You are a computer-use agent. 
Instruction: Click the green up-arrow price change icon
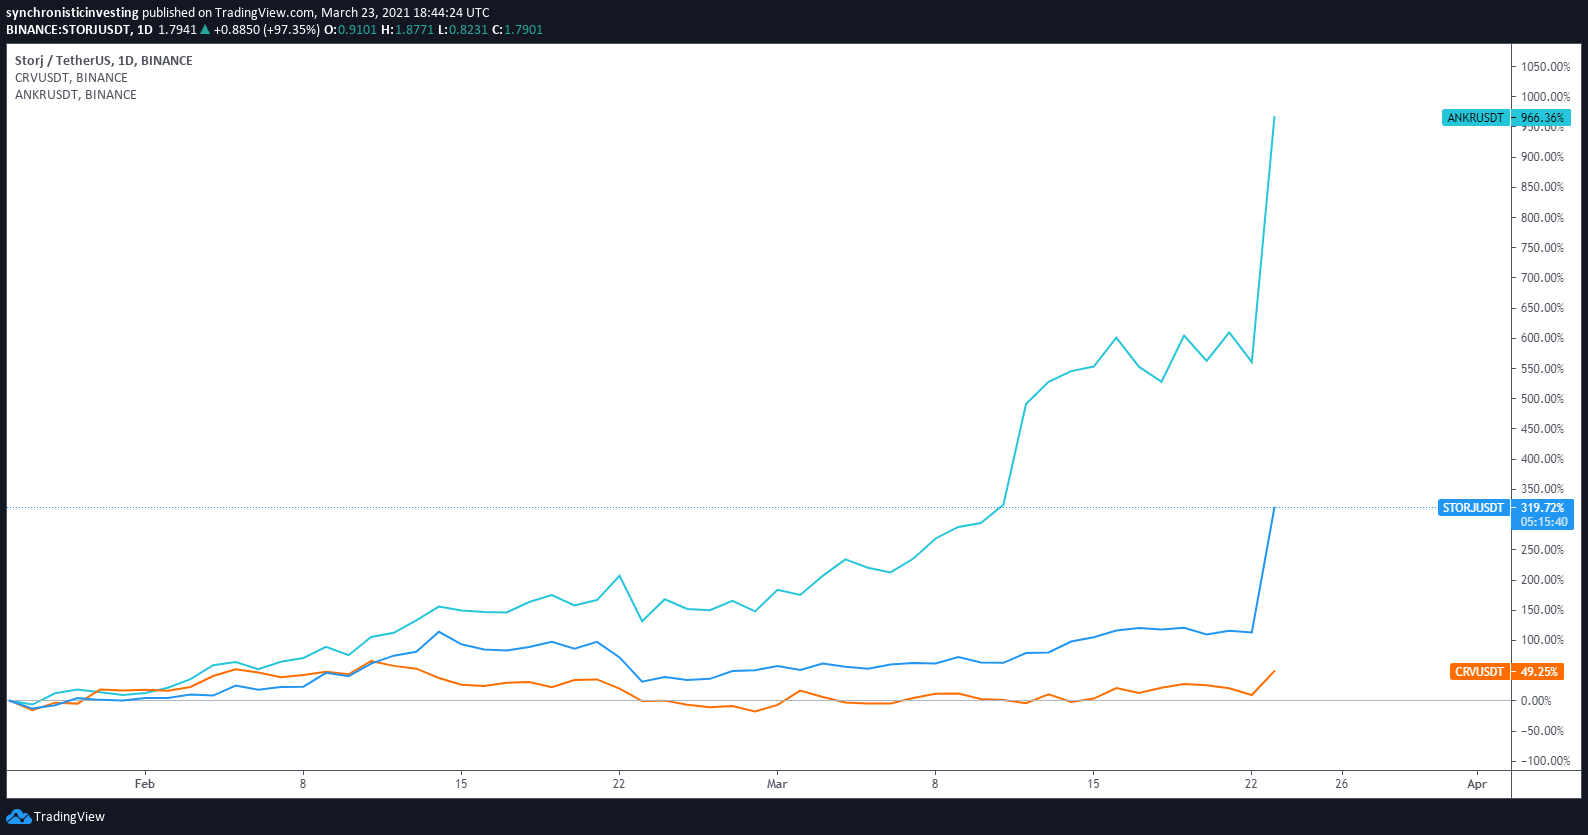205,30
